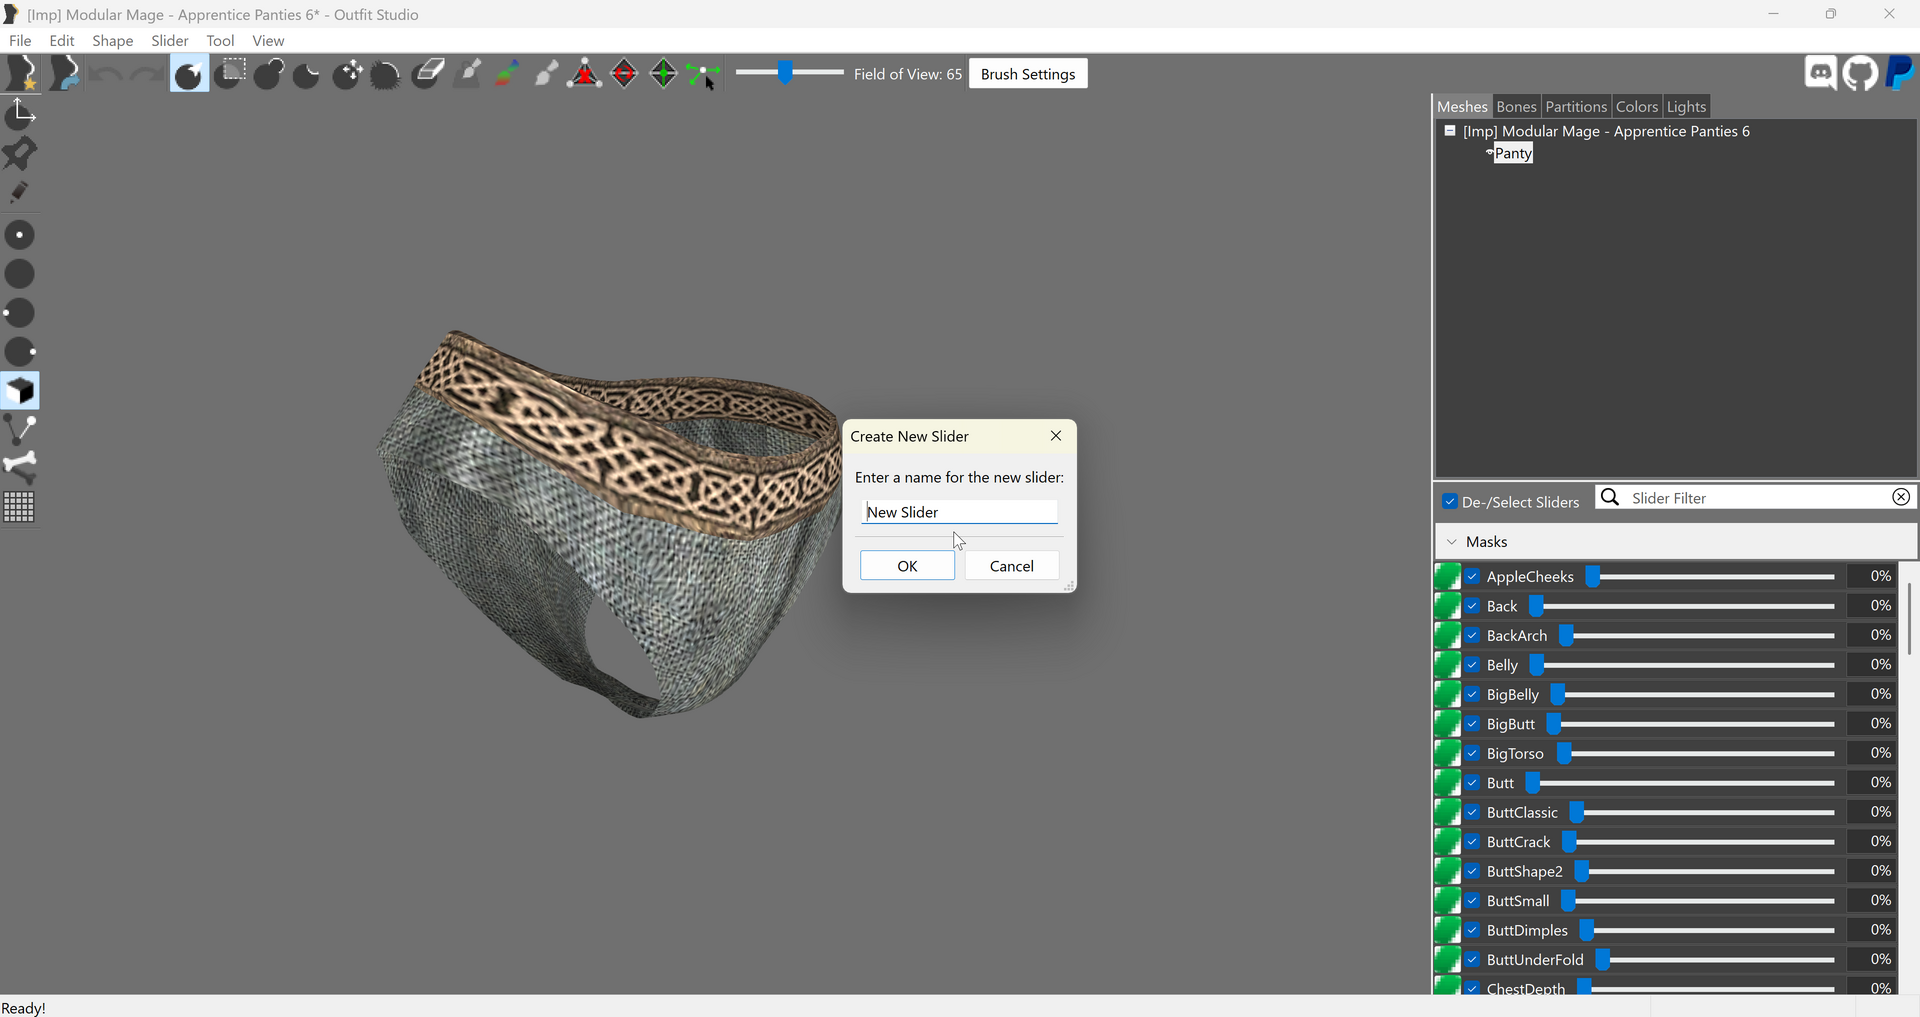Image resolution: width=1920 pixels, height=1017 pixels.
Task: Enable the pencil Vertex Selection tool
Action: click(20, 192)
